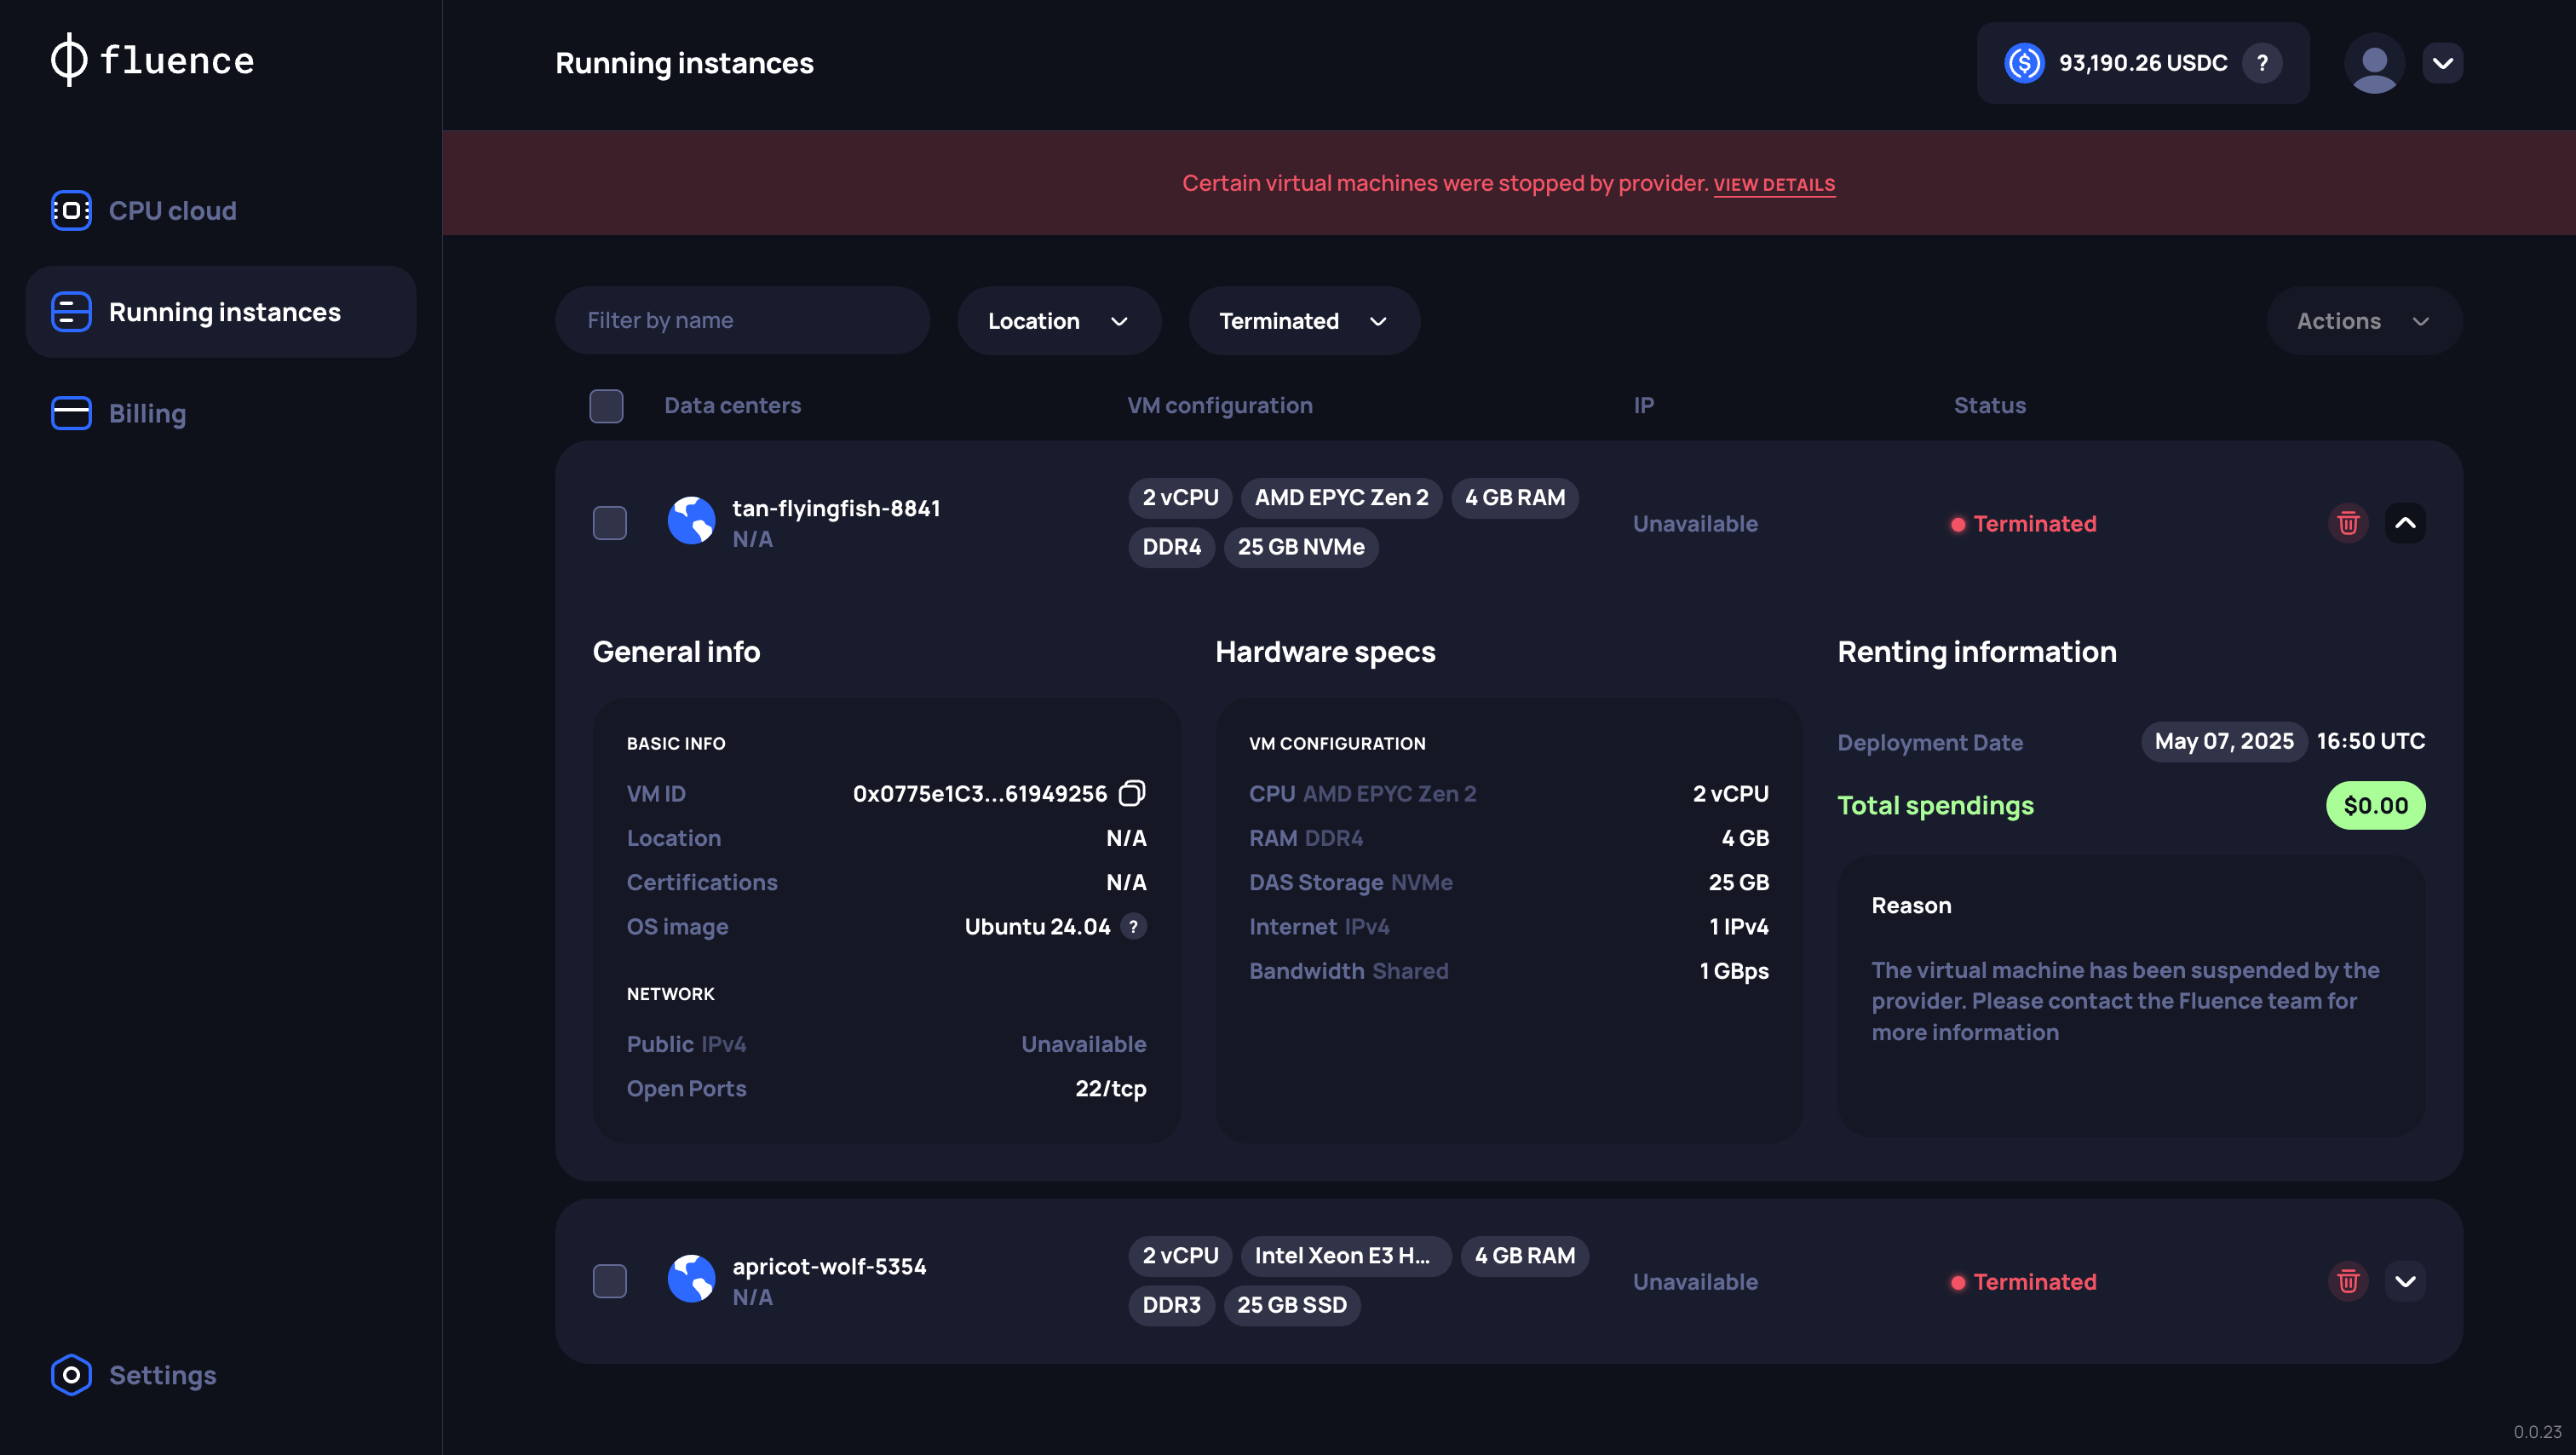The width and height of the screenshot is (2576, 1455).
Task: Open Settings via the gear icon
Action: (x=70, y=1375)
